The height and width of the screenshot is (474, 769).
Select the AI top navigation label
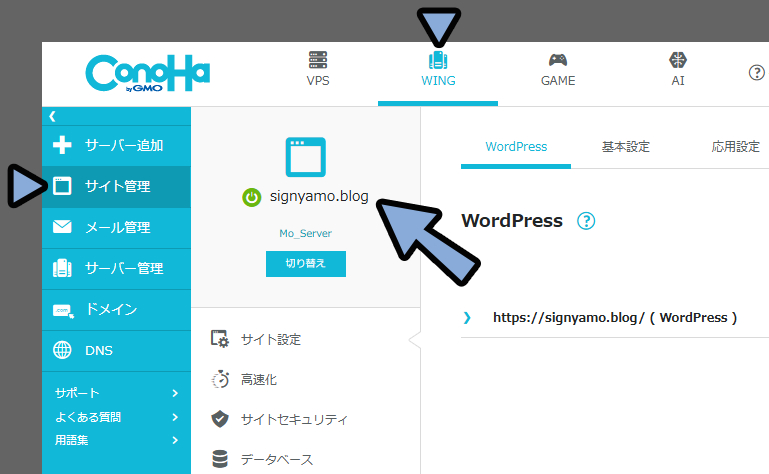coord(678,80)
